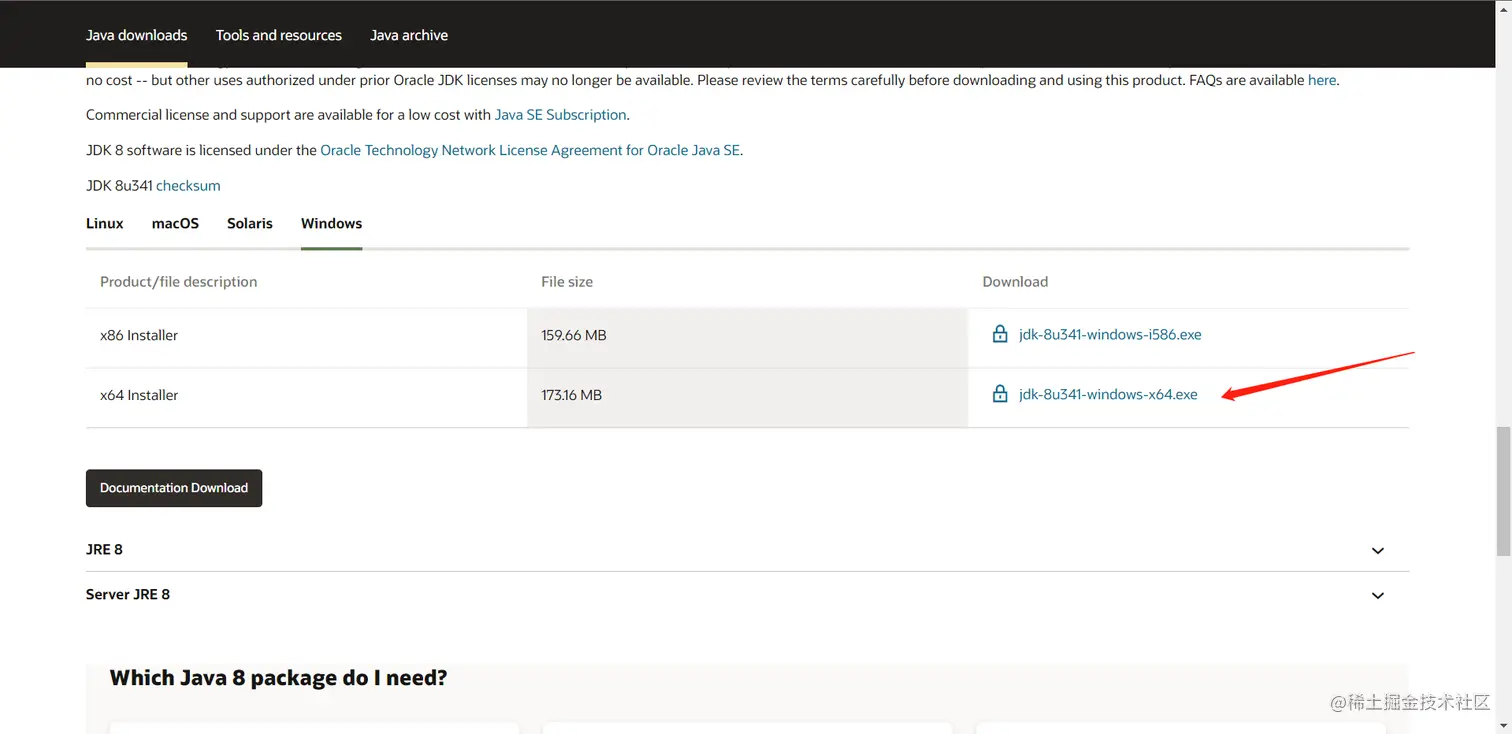Switch to the Linux tab
1512x734 pixels.
tap(105, 223)
